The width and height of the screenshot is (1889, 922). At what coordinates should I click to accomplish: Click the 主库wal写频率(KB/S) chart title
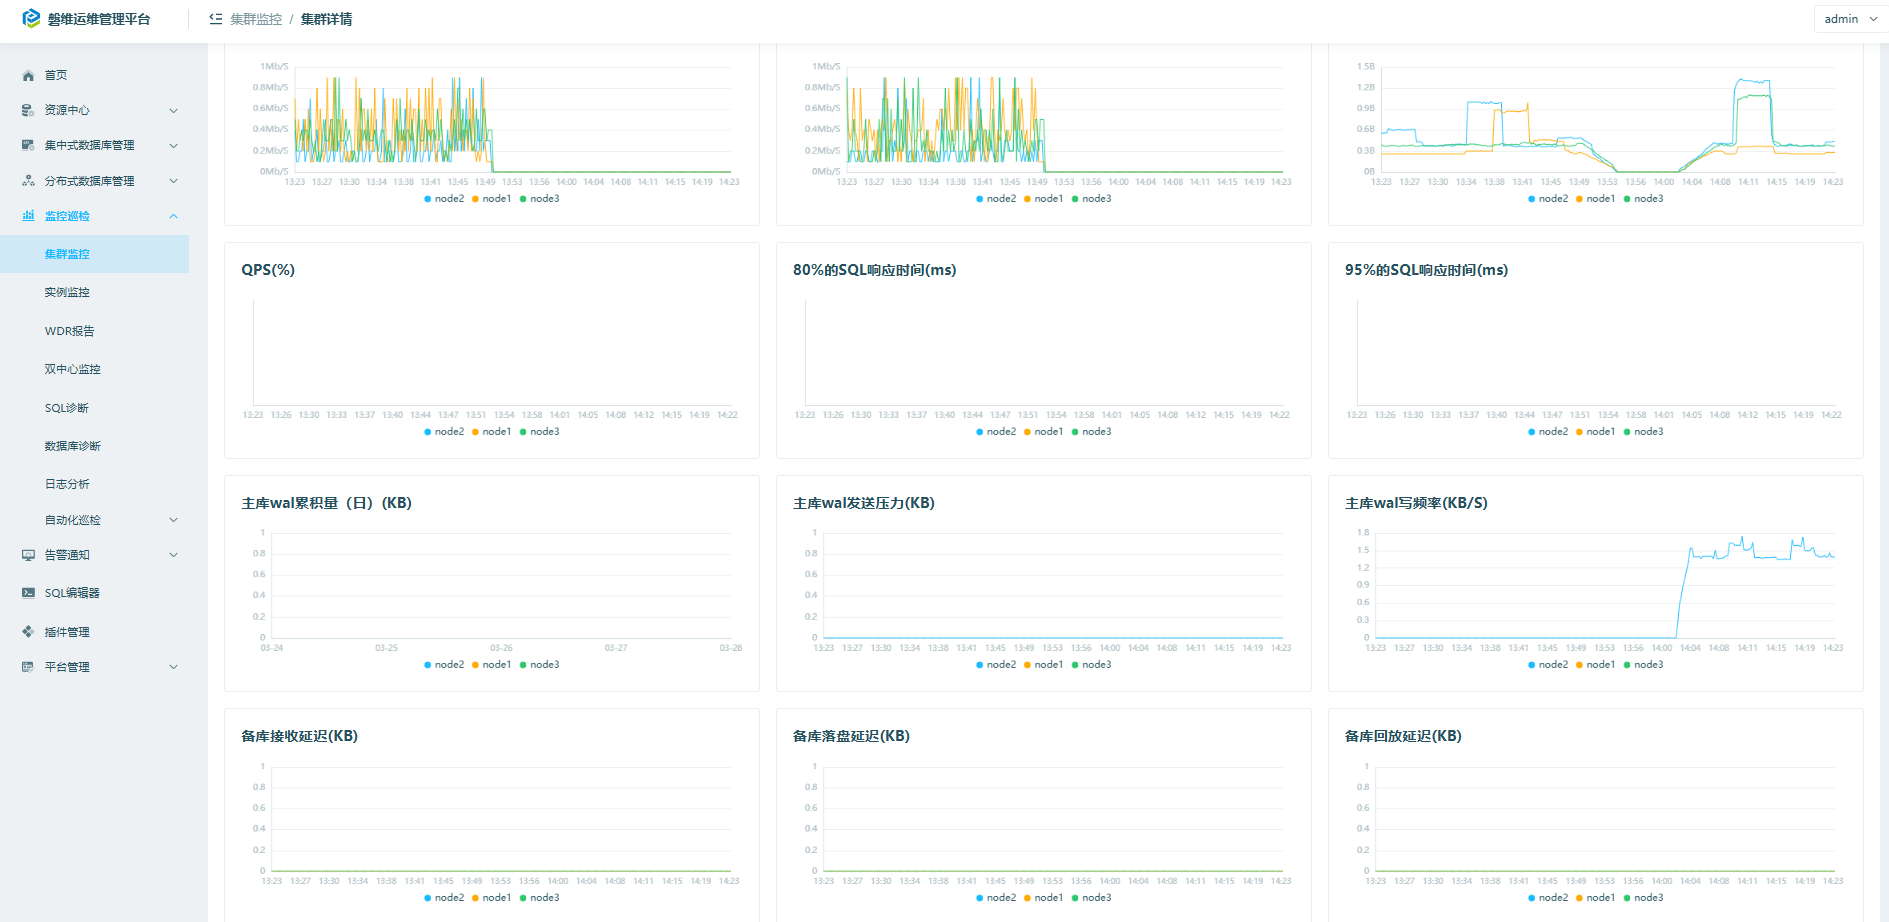[x=1416, y=503]
